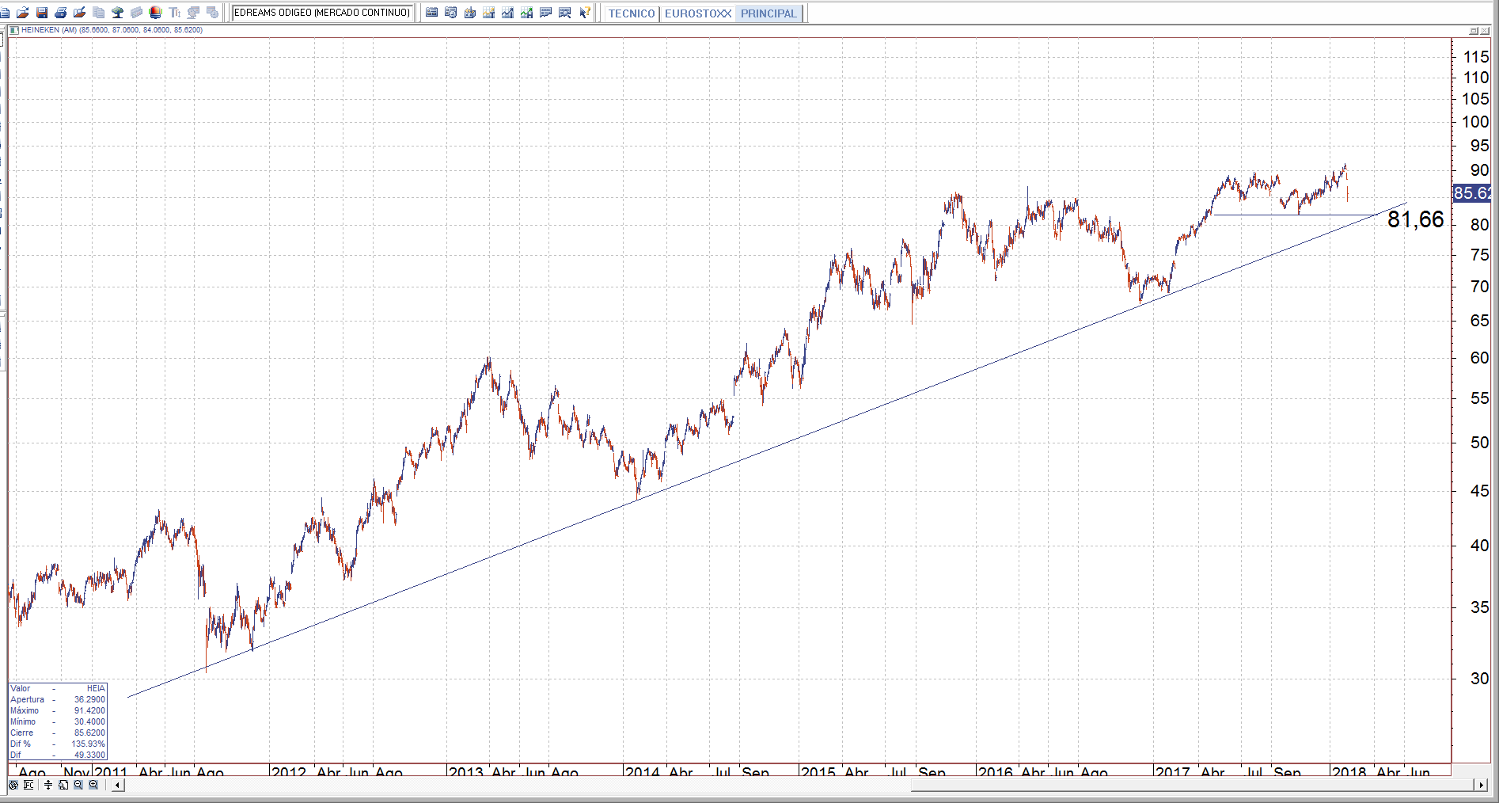This screenshot has width=1499, height=803.
Task: Click the open folder icon
Action: tap(23, 13)
